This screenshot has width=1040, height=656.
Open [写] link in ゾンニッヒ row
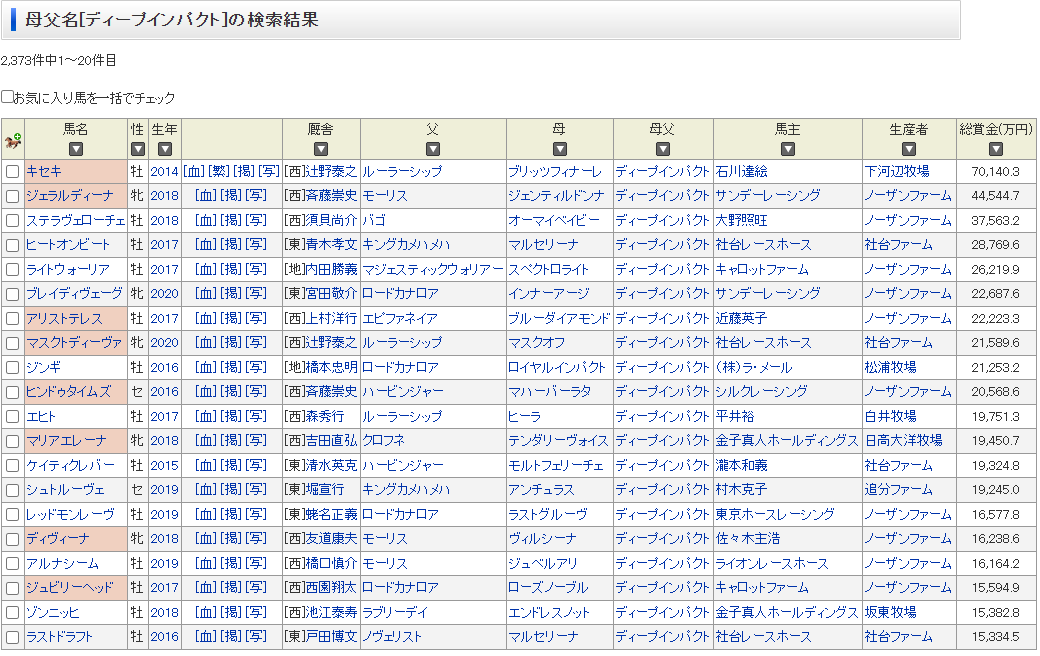point(256,612)
